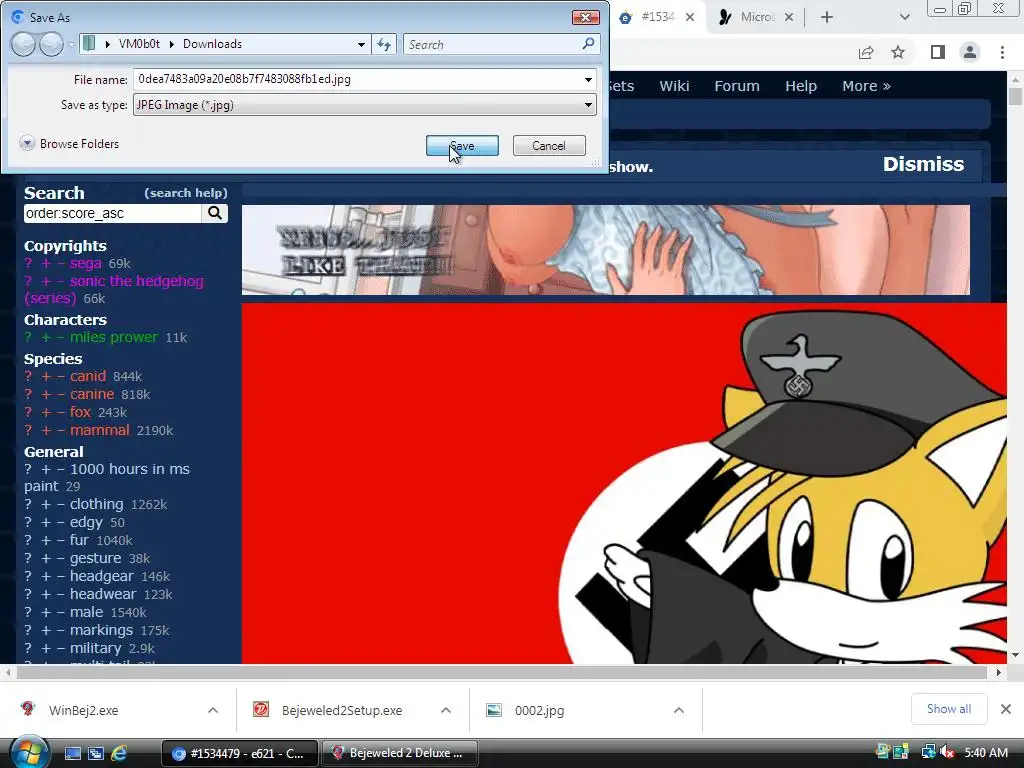The image size is (1024, 768).
Task: Click the clothing tag link
Action: click(x=97, y=504)
